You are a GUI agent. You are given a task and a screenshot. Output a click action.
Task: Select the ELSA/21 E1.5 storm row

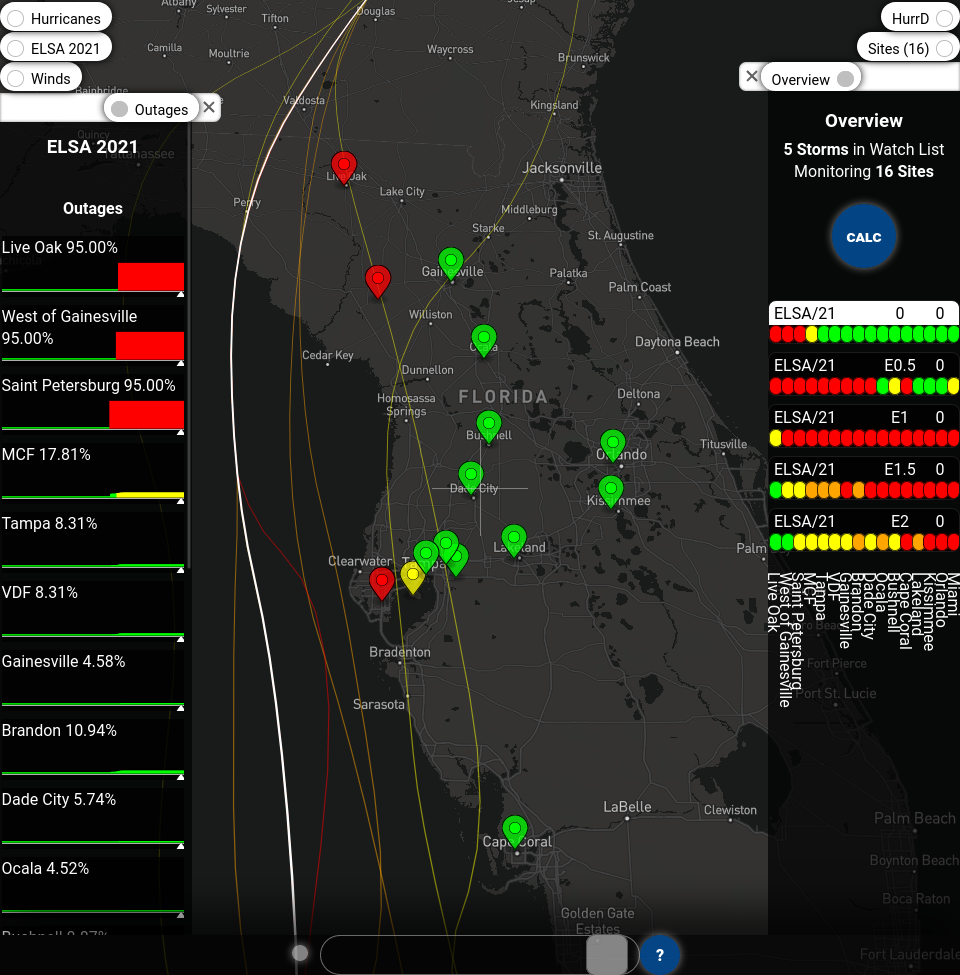pyautogui.click(x=864, y=479)
